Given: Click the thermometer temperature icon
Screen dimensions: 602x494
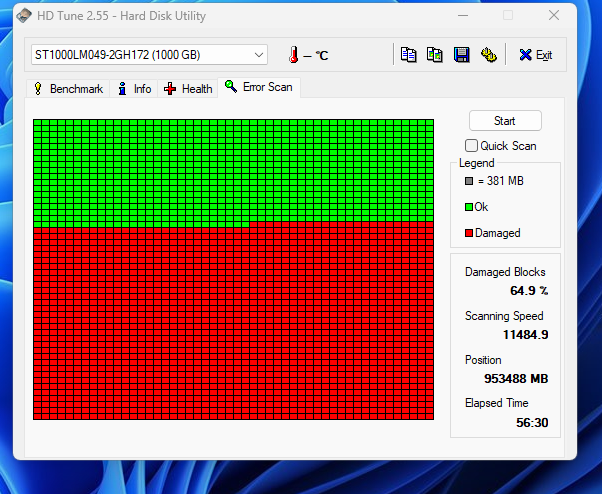Looking at the screenshot, I should 294,55.
